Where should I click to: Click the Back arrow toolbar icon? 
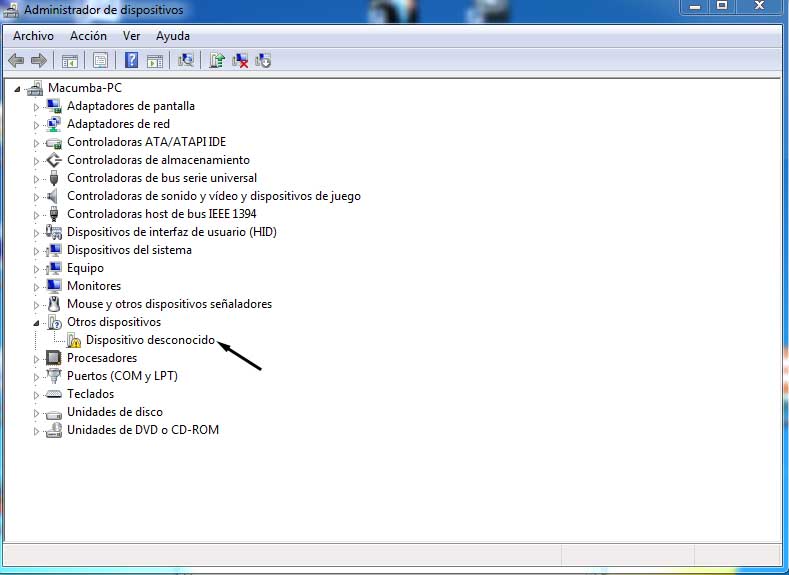point(16,61)
